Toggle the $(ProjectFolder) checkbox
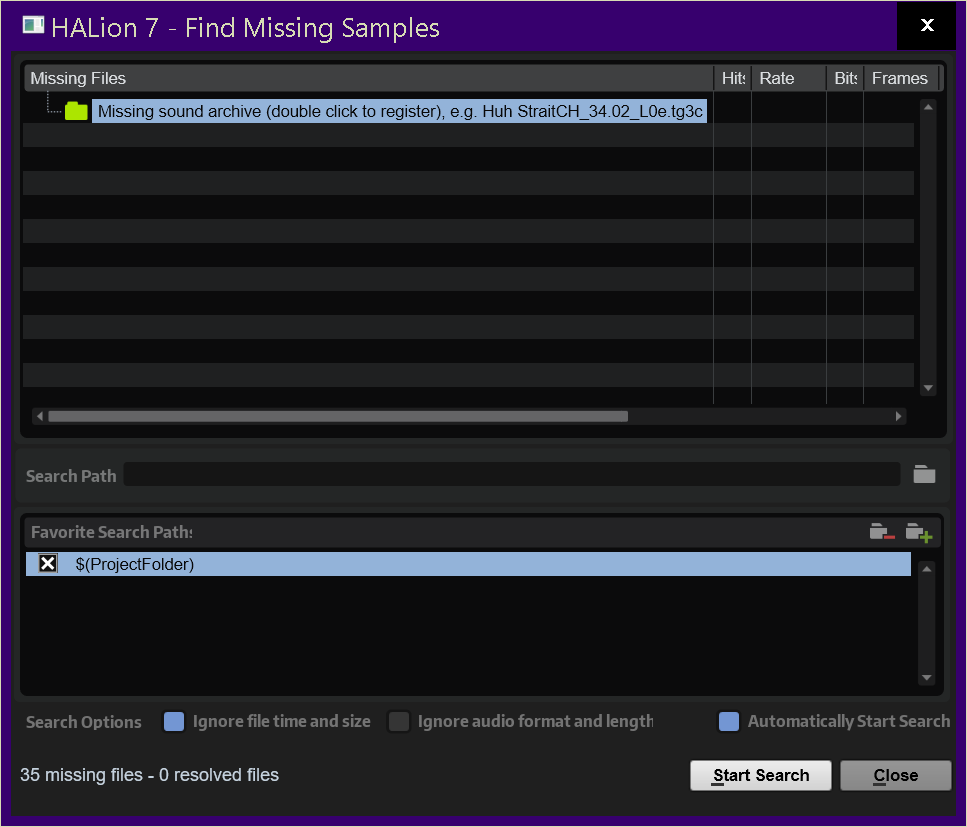Image resolution: width=967 pixels, height=827 pixels. coord(47,564)
